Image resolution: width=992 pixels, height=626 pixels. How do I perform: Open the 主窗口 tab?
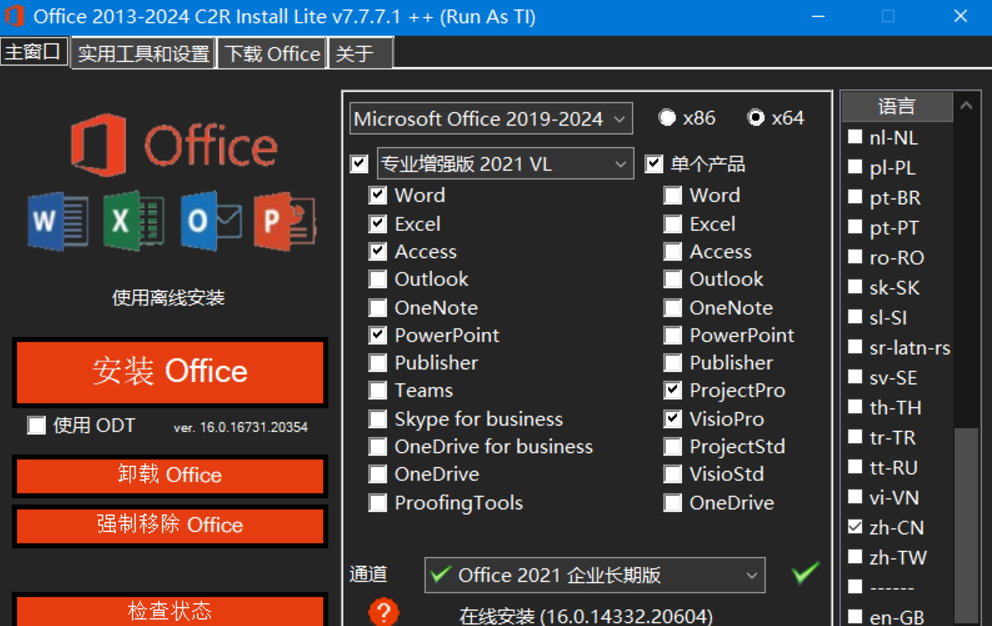pyautogui.click(x=34, y=52)
